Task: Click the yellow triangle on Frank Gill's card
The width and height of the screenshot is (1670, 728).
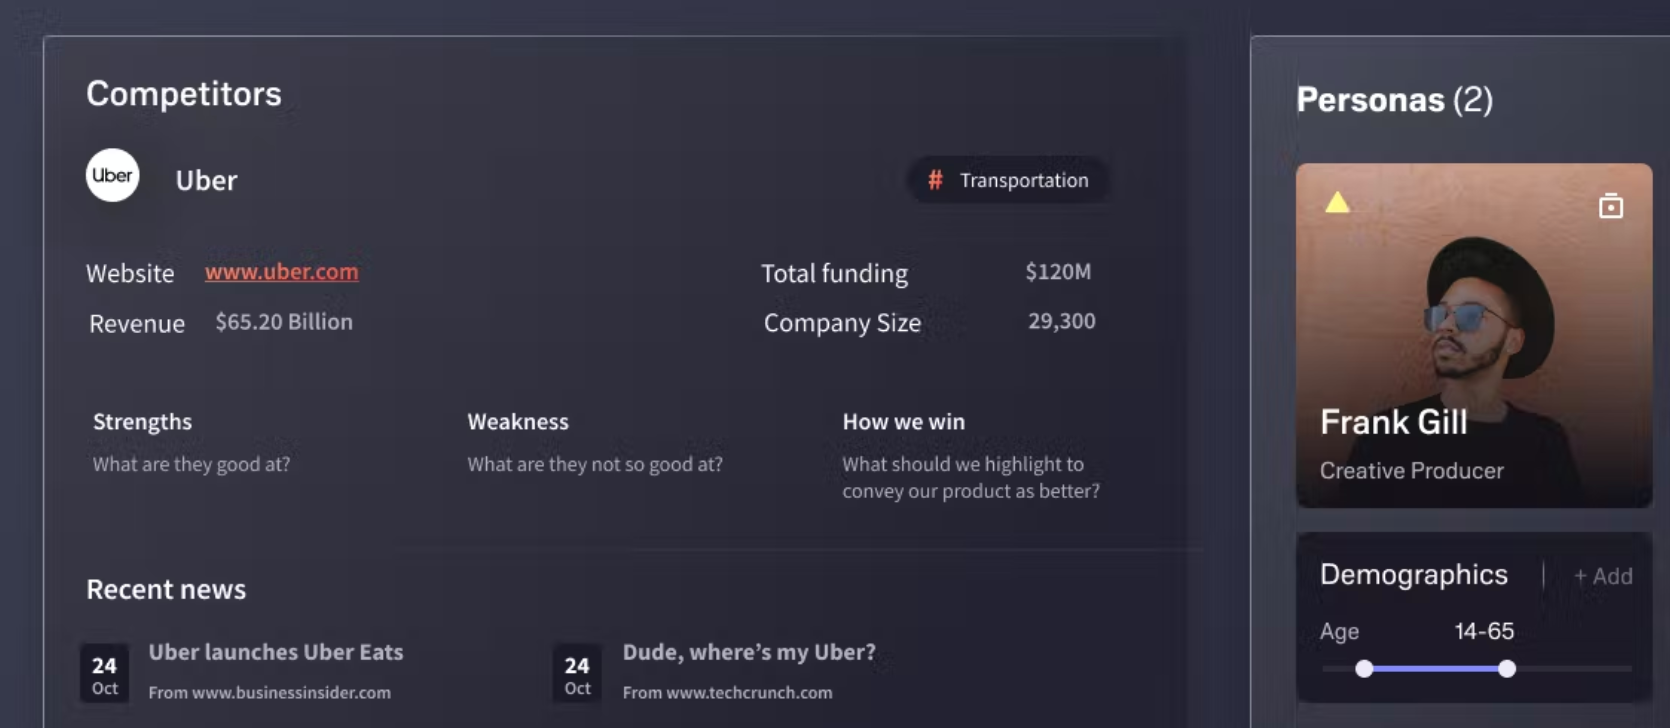Action: click(1337, 203)
